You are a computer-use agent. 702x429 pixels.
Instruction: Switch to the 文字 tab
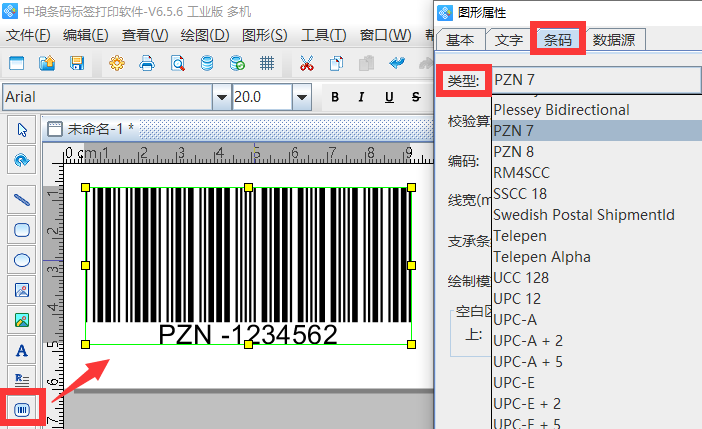click(x=509, y=40)
